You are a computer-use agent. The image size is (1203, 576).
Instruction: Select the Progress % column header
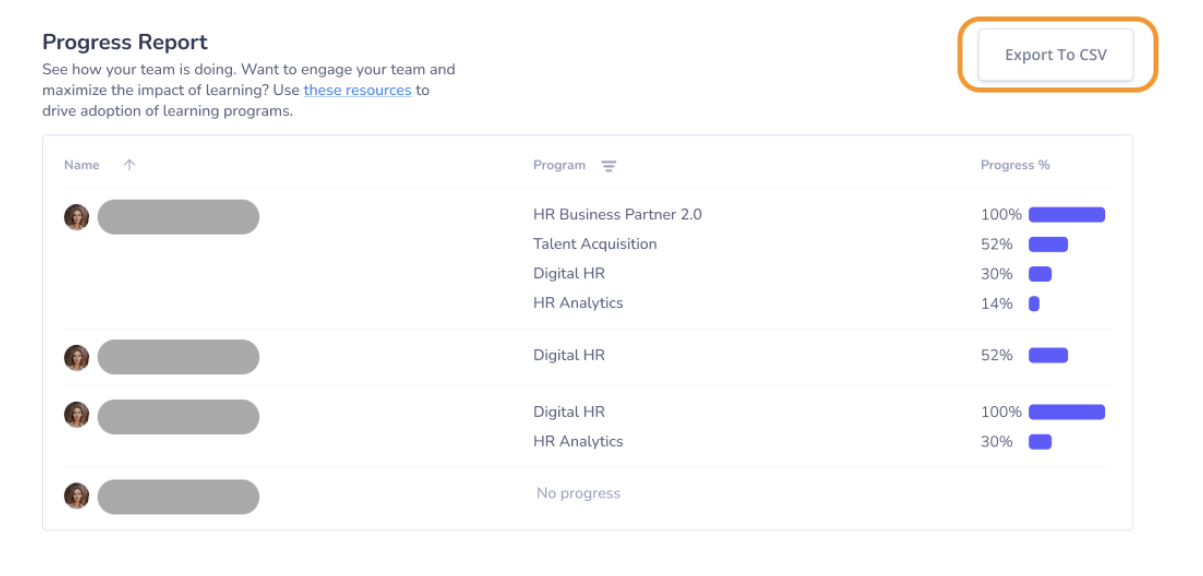point(1015,165)
